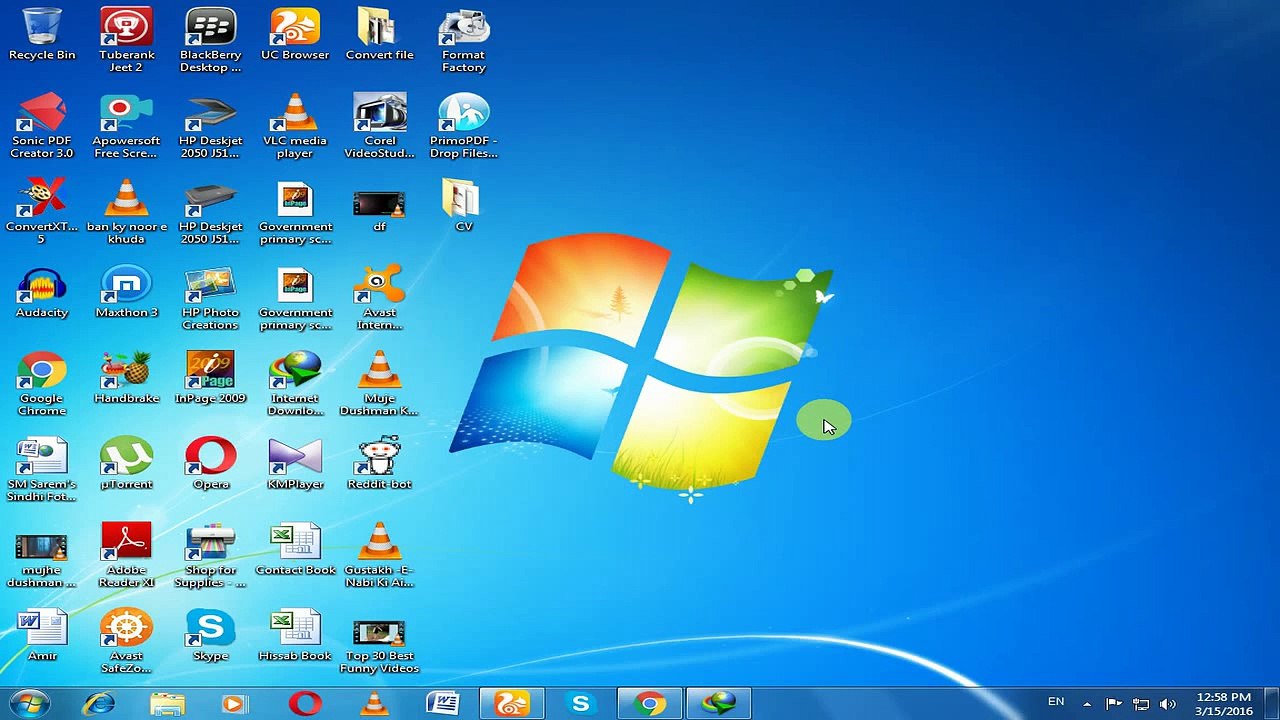The width and height of the screenshot is (1280, 720).
Task: Launch Adobe Reader XI shortcut
Action: click(x=126, y=555)
